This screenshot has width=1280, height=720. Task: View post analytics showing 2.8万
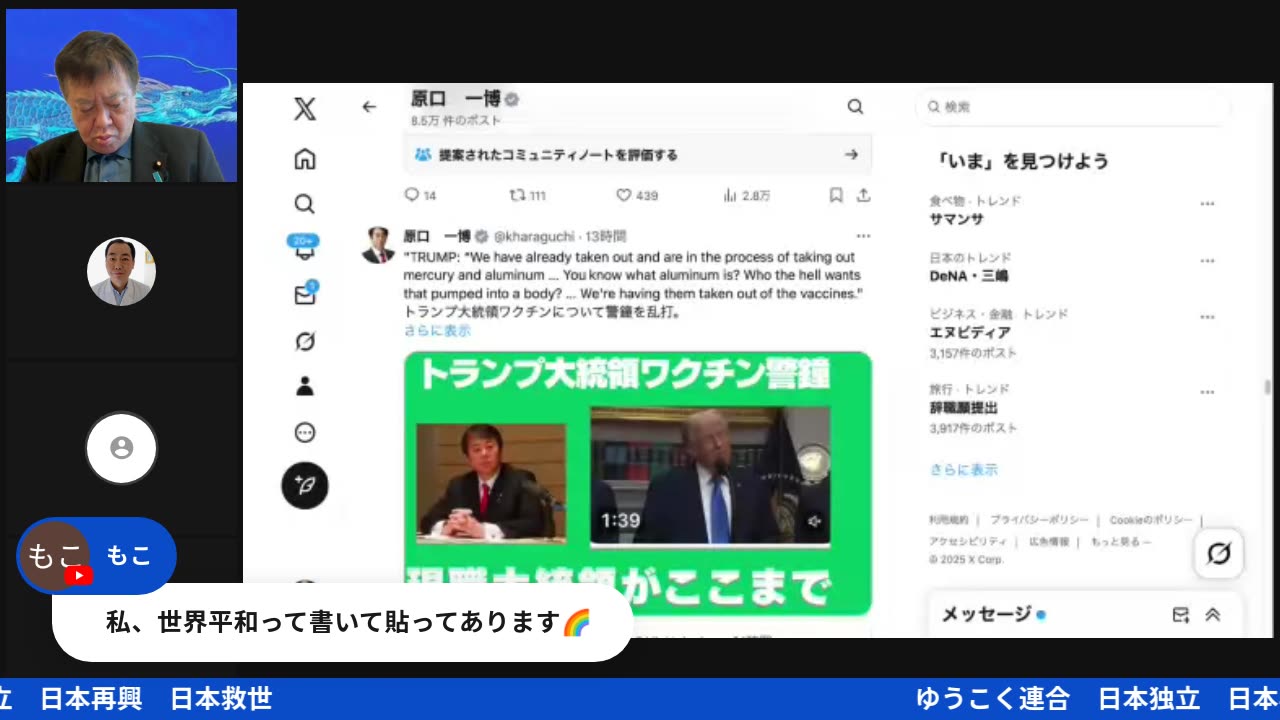[746, 195]
